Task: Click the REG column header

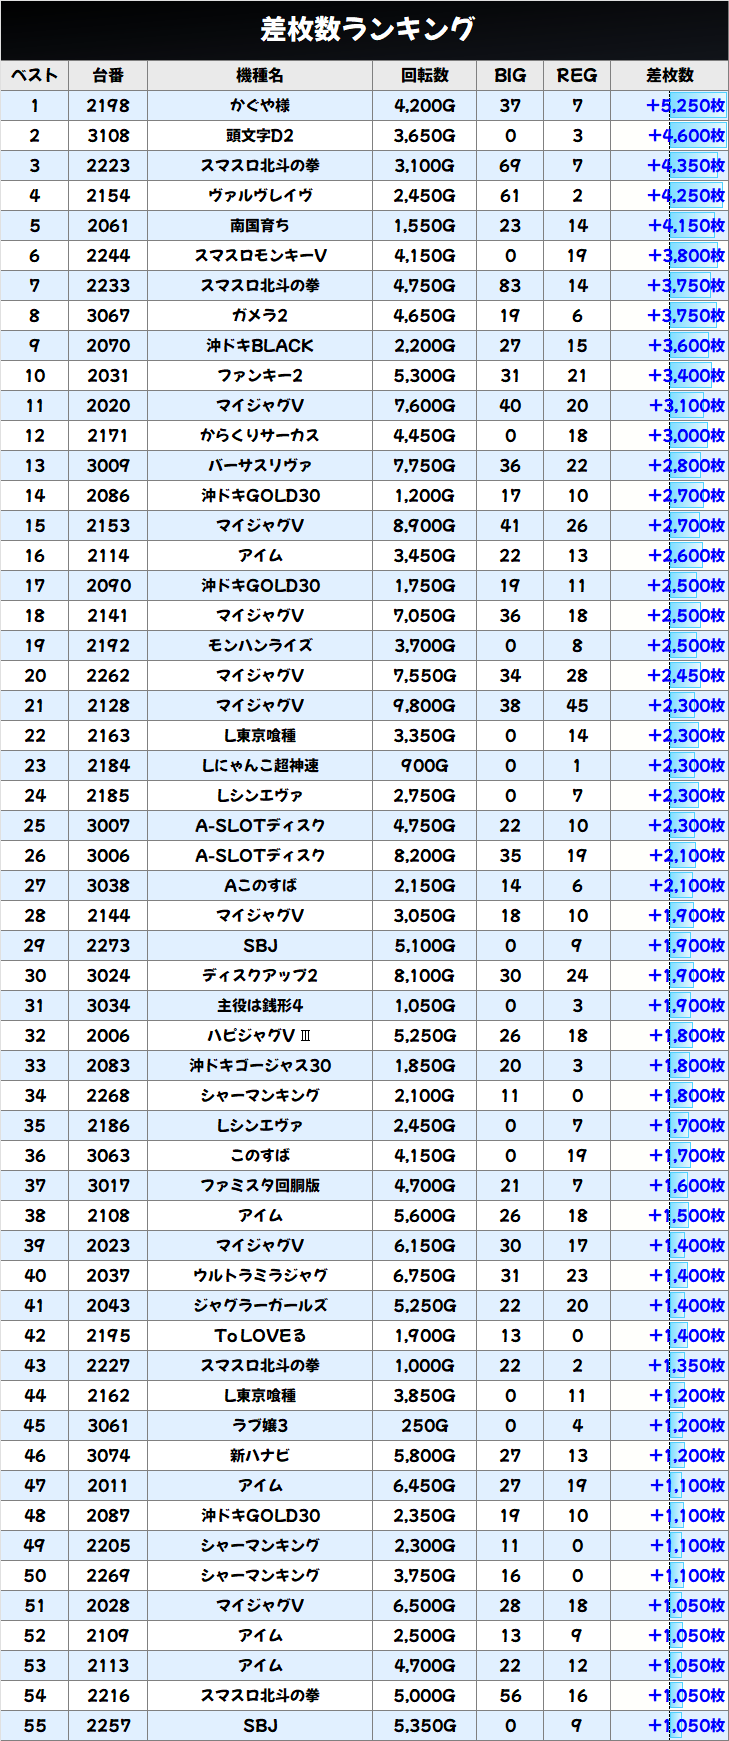Action: (577, 75)
